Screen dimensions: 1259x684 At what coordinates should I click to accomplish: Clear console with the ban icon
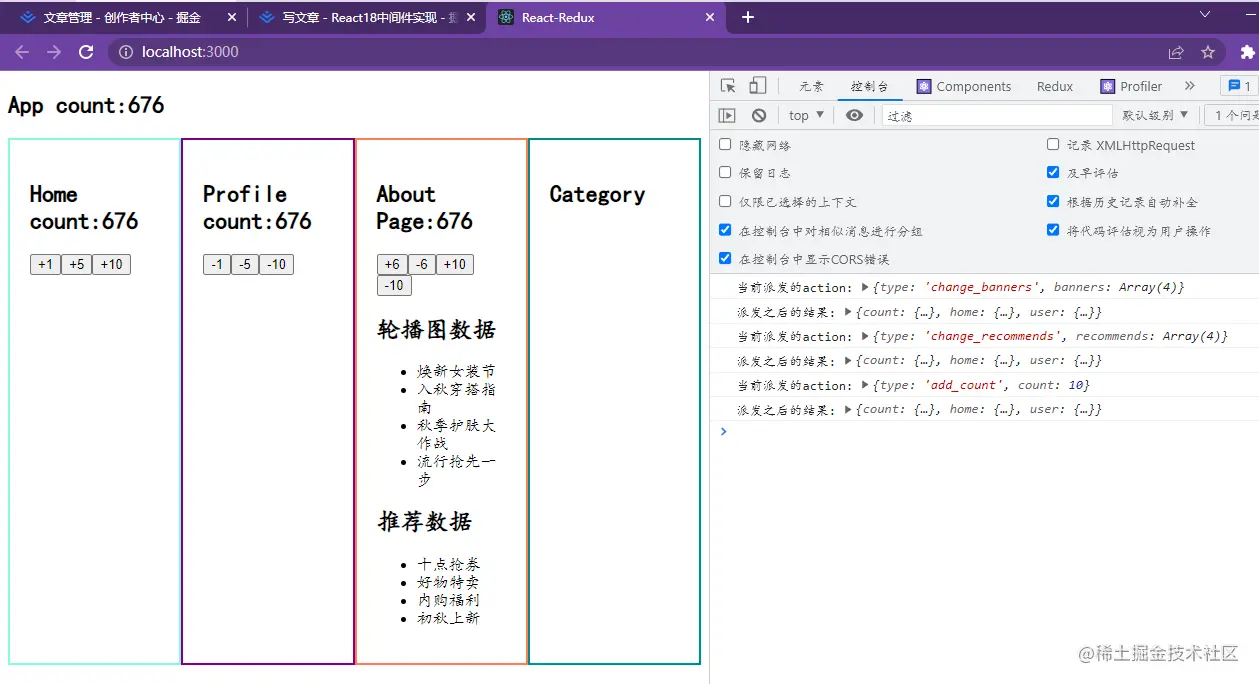coord(759,115)
